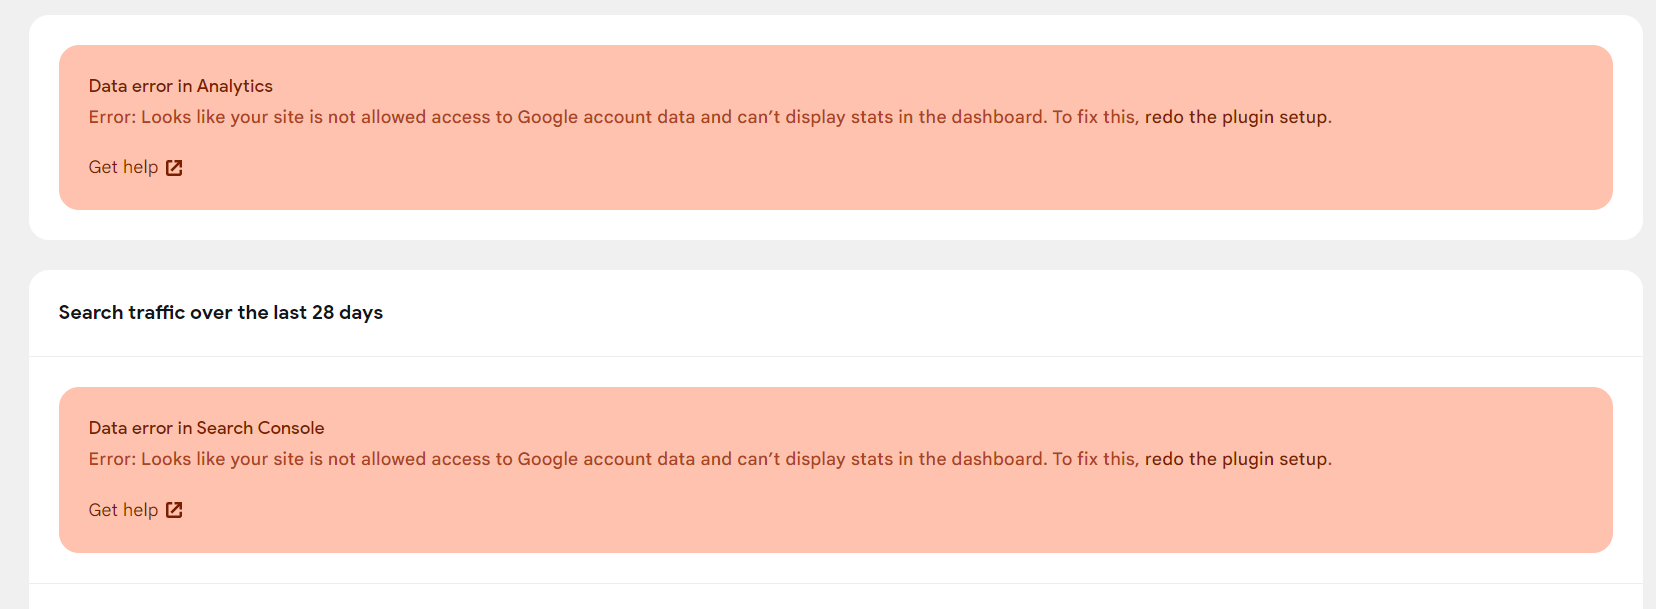Click "To fix this" text in the Search Console banner

tap(1095, 458)
